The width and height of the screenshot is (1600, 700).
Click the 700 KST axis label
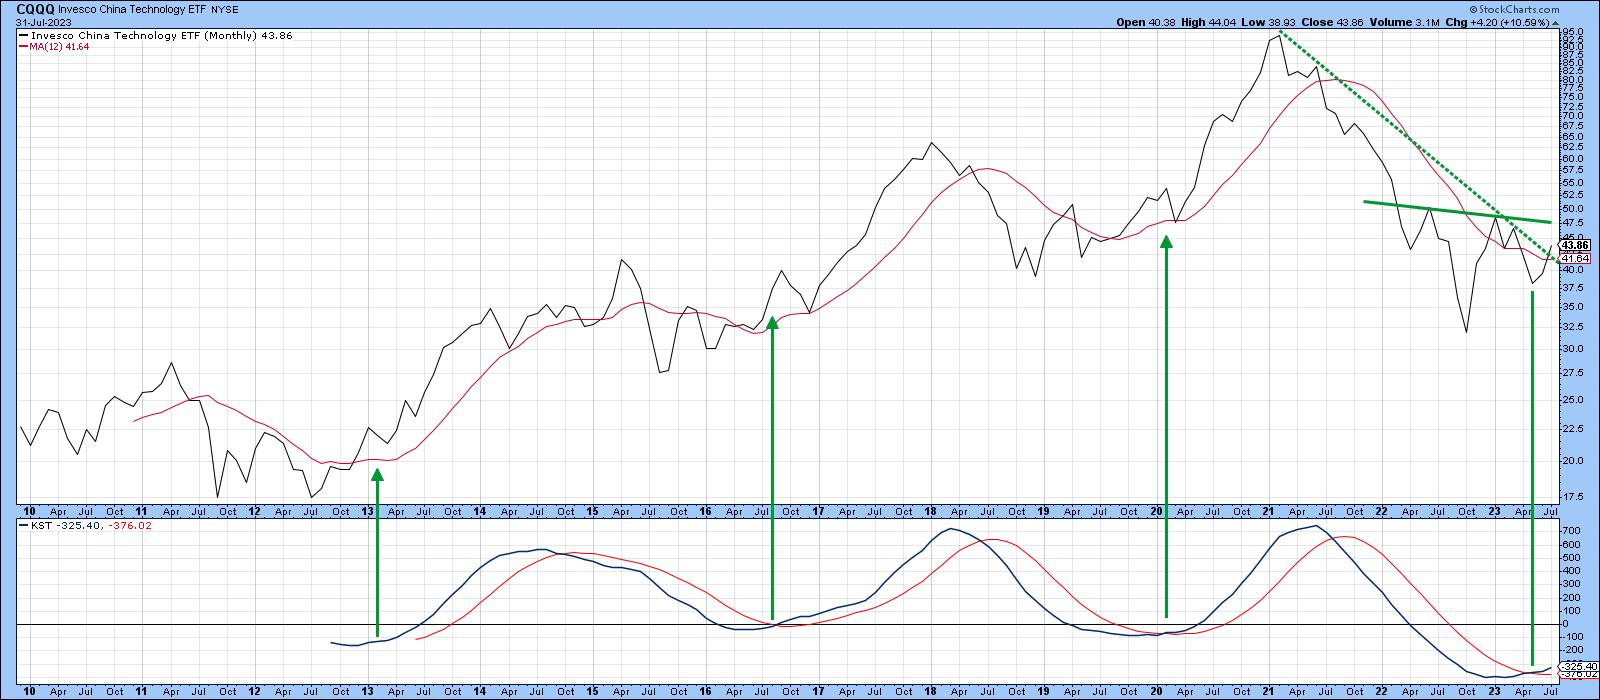point(1570,531)
